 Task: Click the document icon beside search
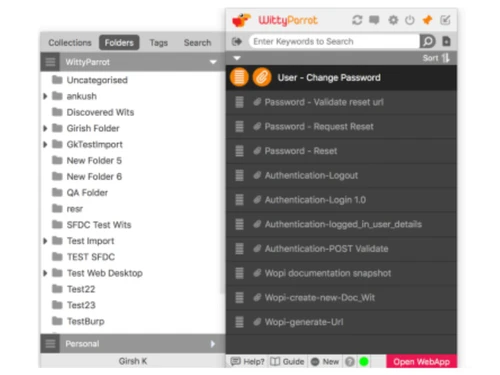(x=446, y=41)
